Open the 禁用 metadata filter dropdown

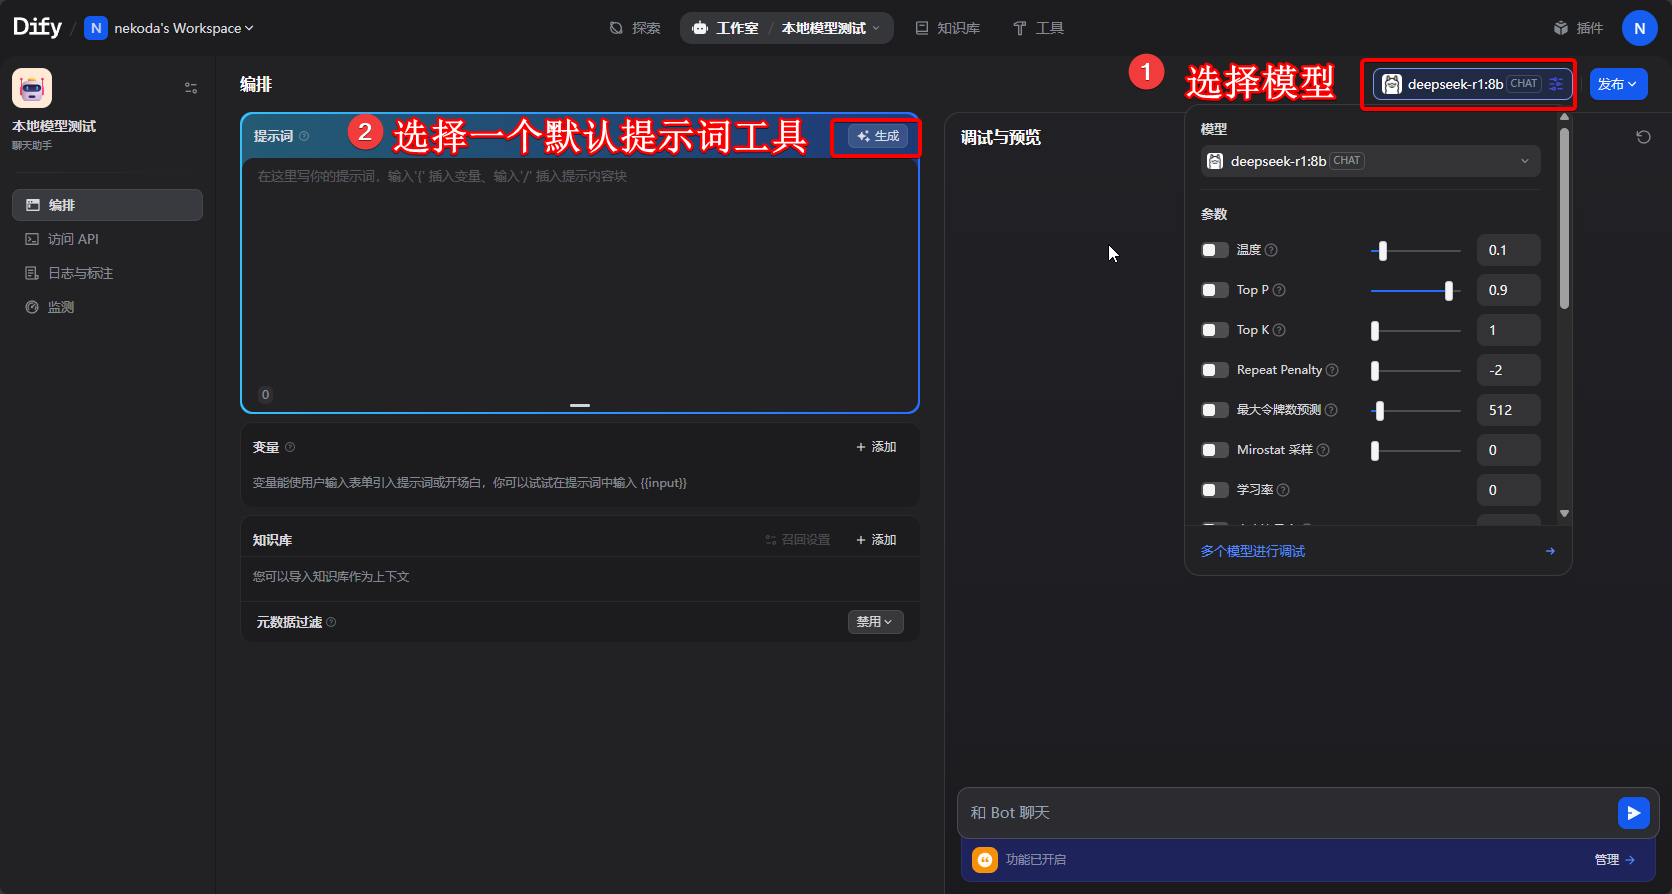click(875, 622)
